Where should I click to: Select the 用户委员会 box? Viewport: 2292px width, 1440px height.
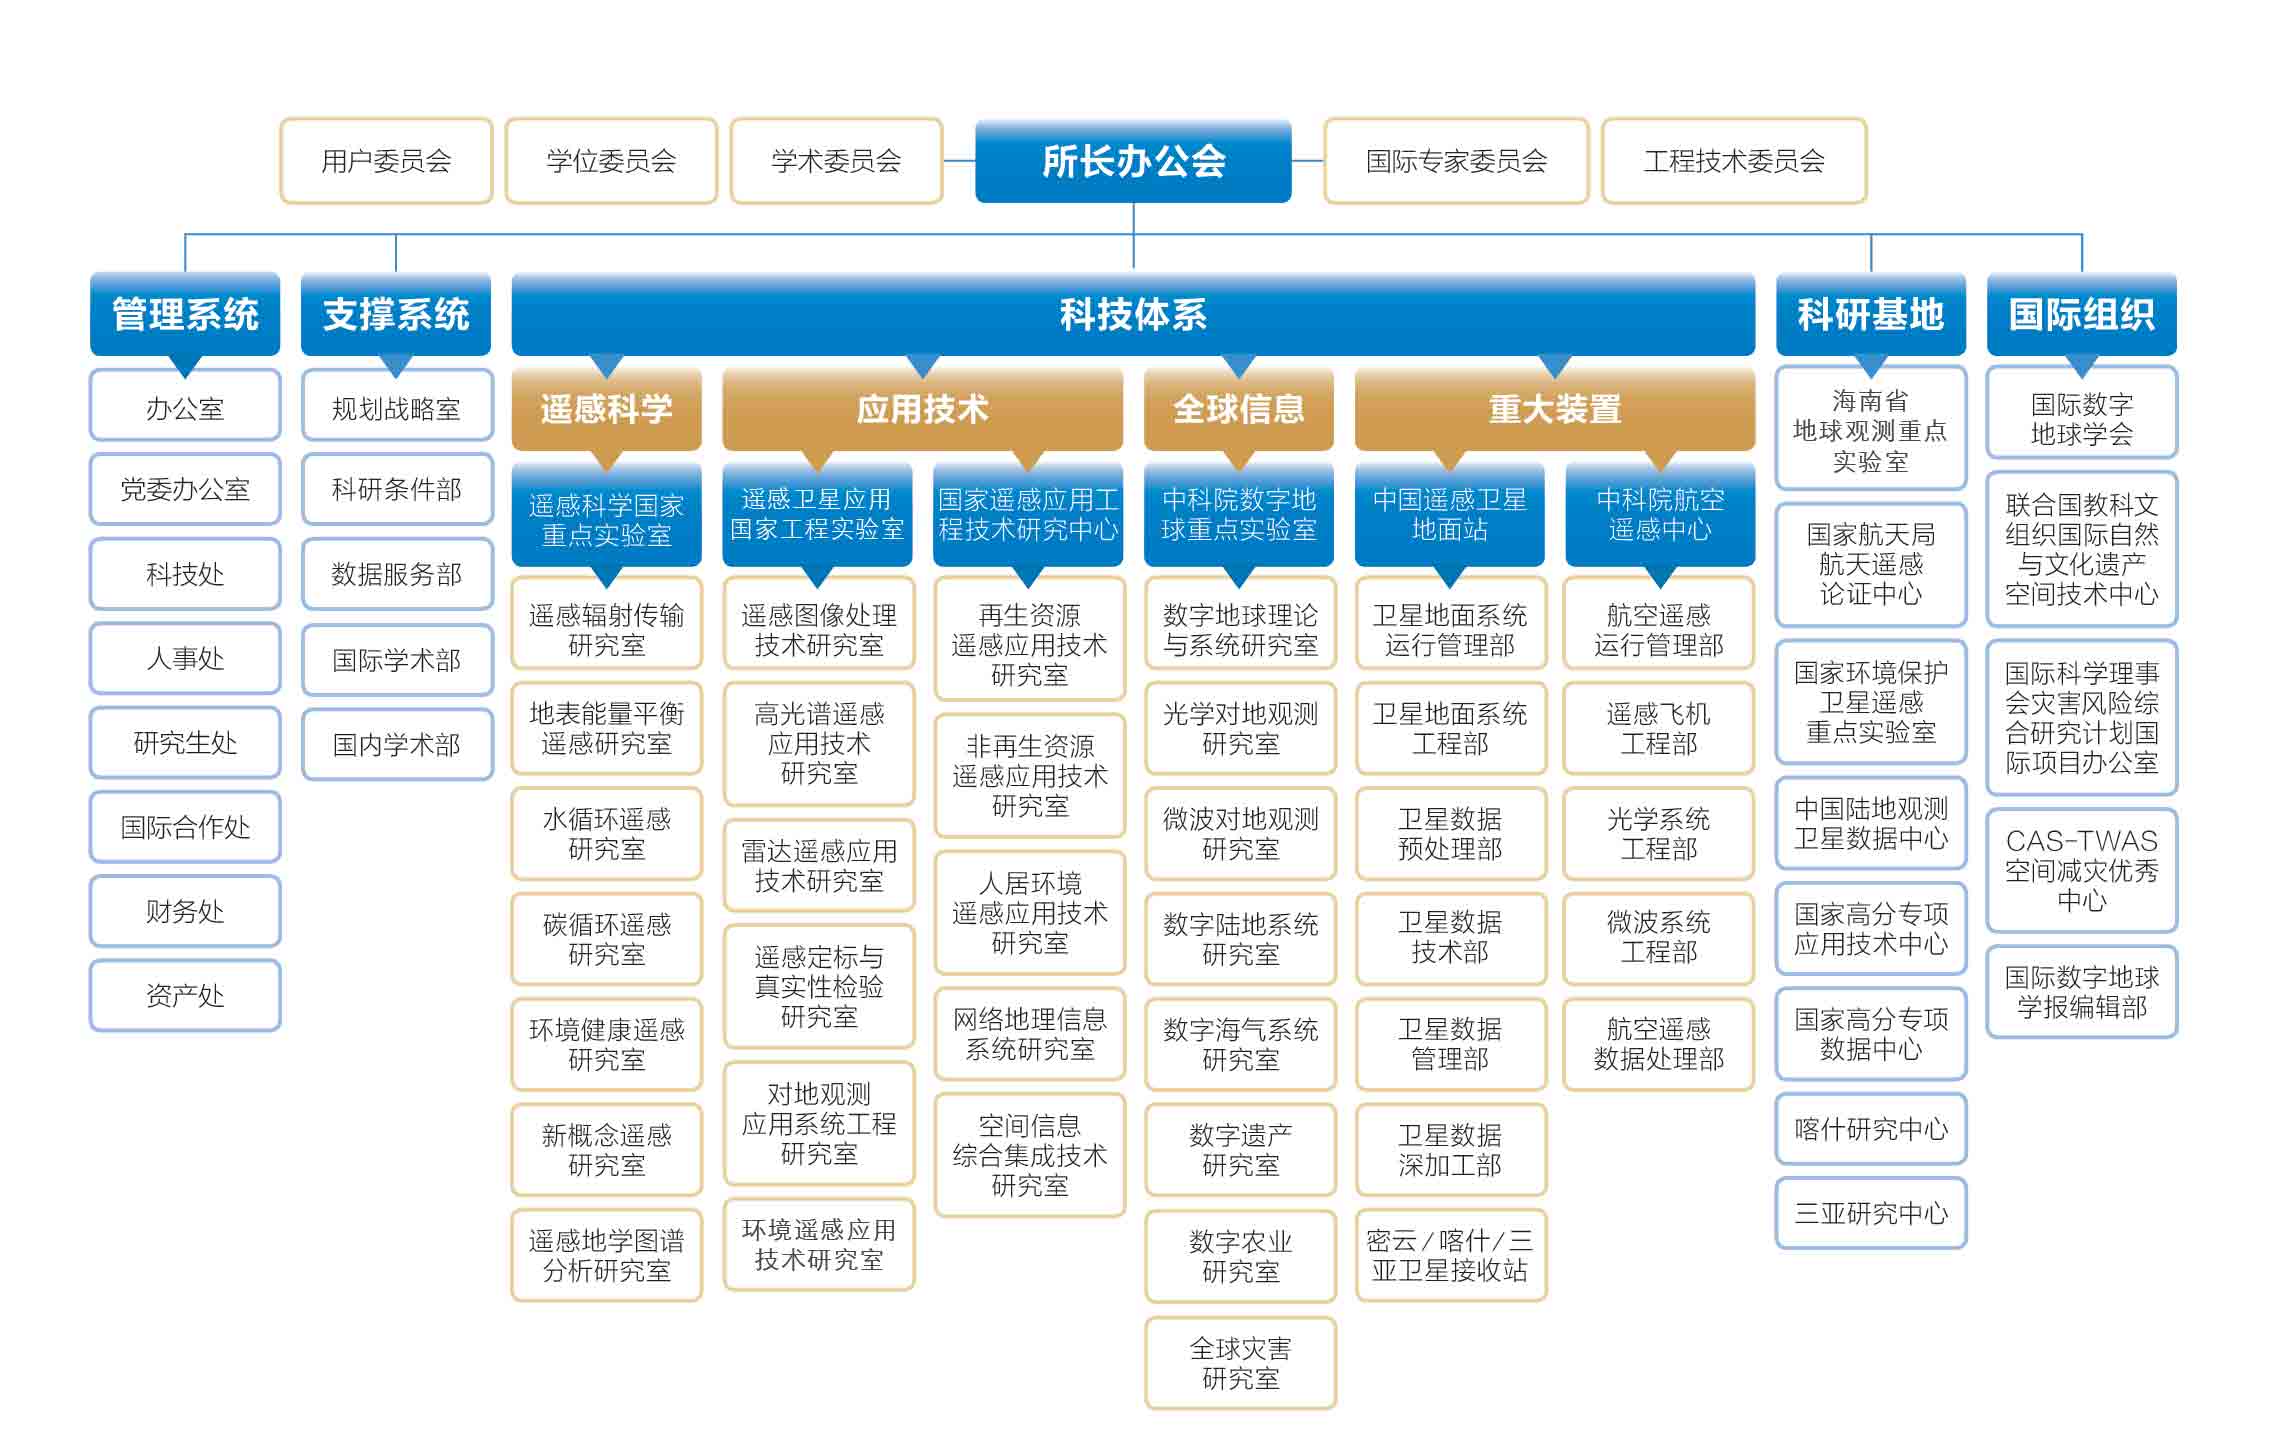386,161
